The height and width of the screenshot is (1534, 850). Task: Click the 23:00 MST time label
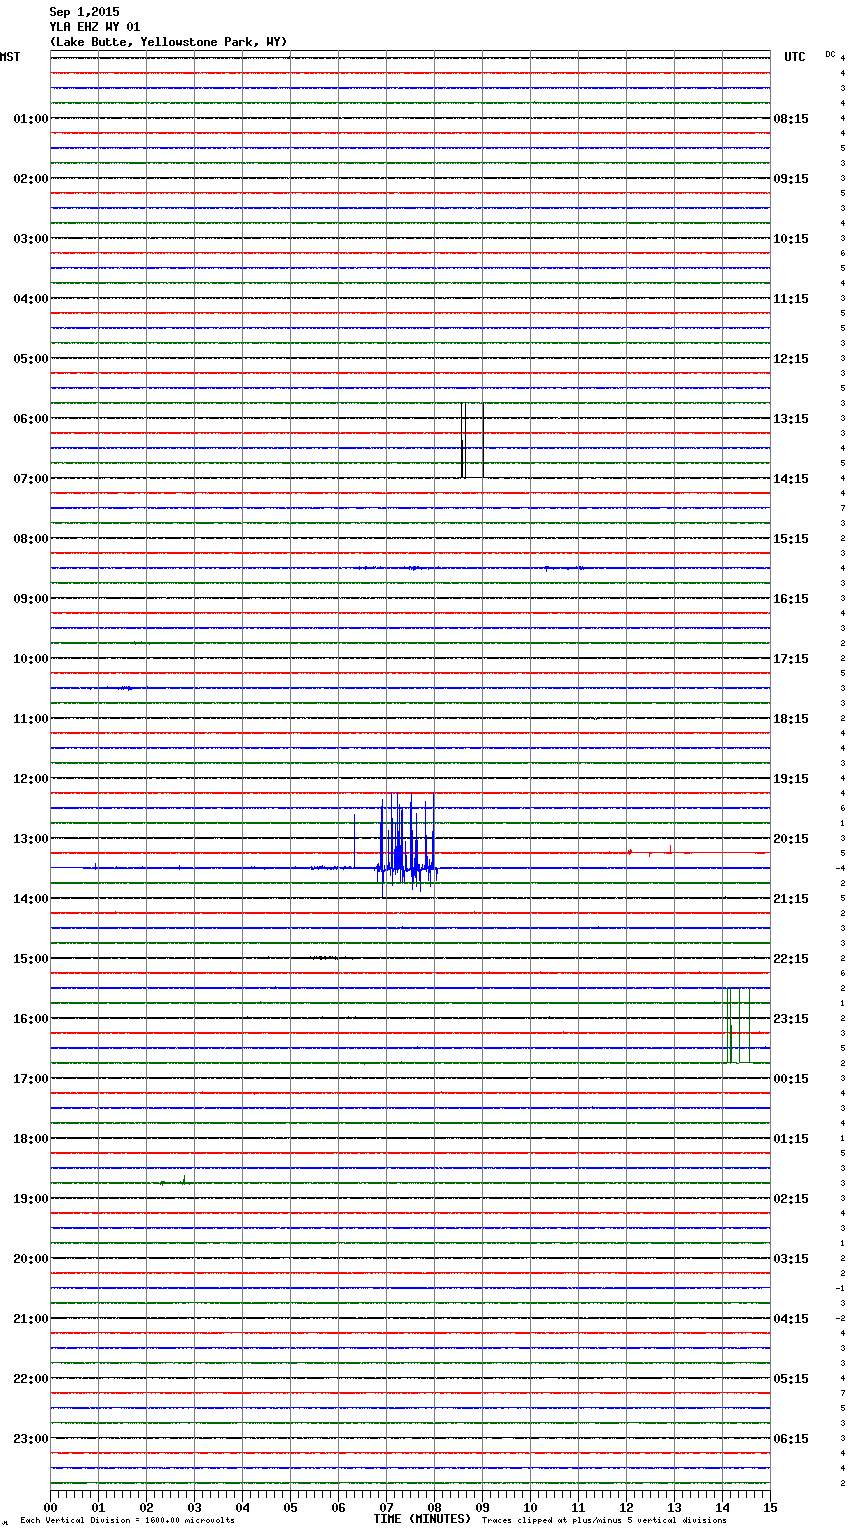[30, 1439]
